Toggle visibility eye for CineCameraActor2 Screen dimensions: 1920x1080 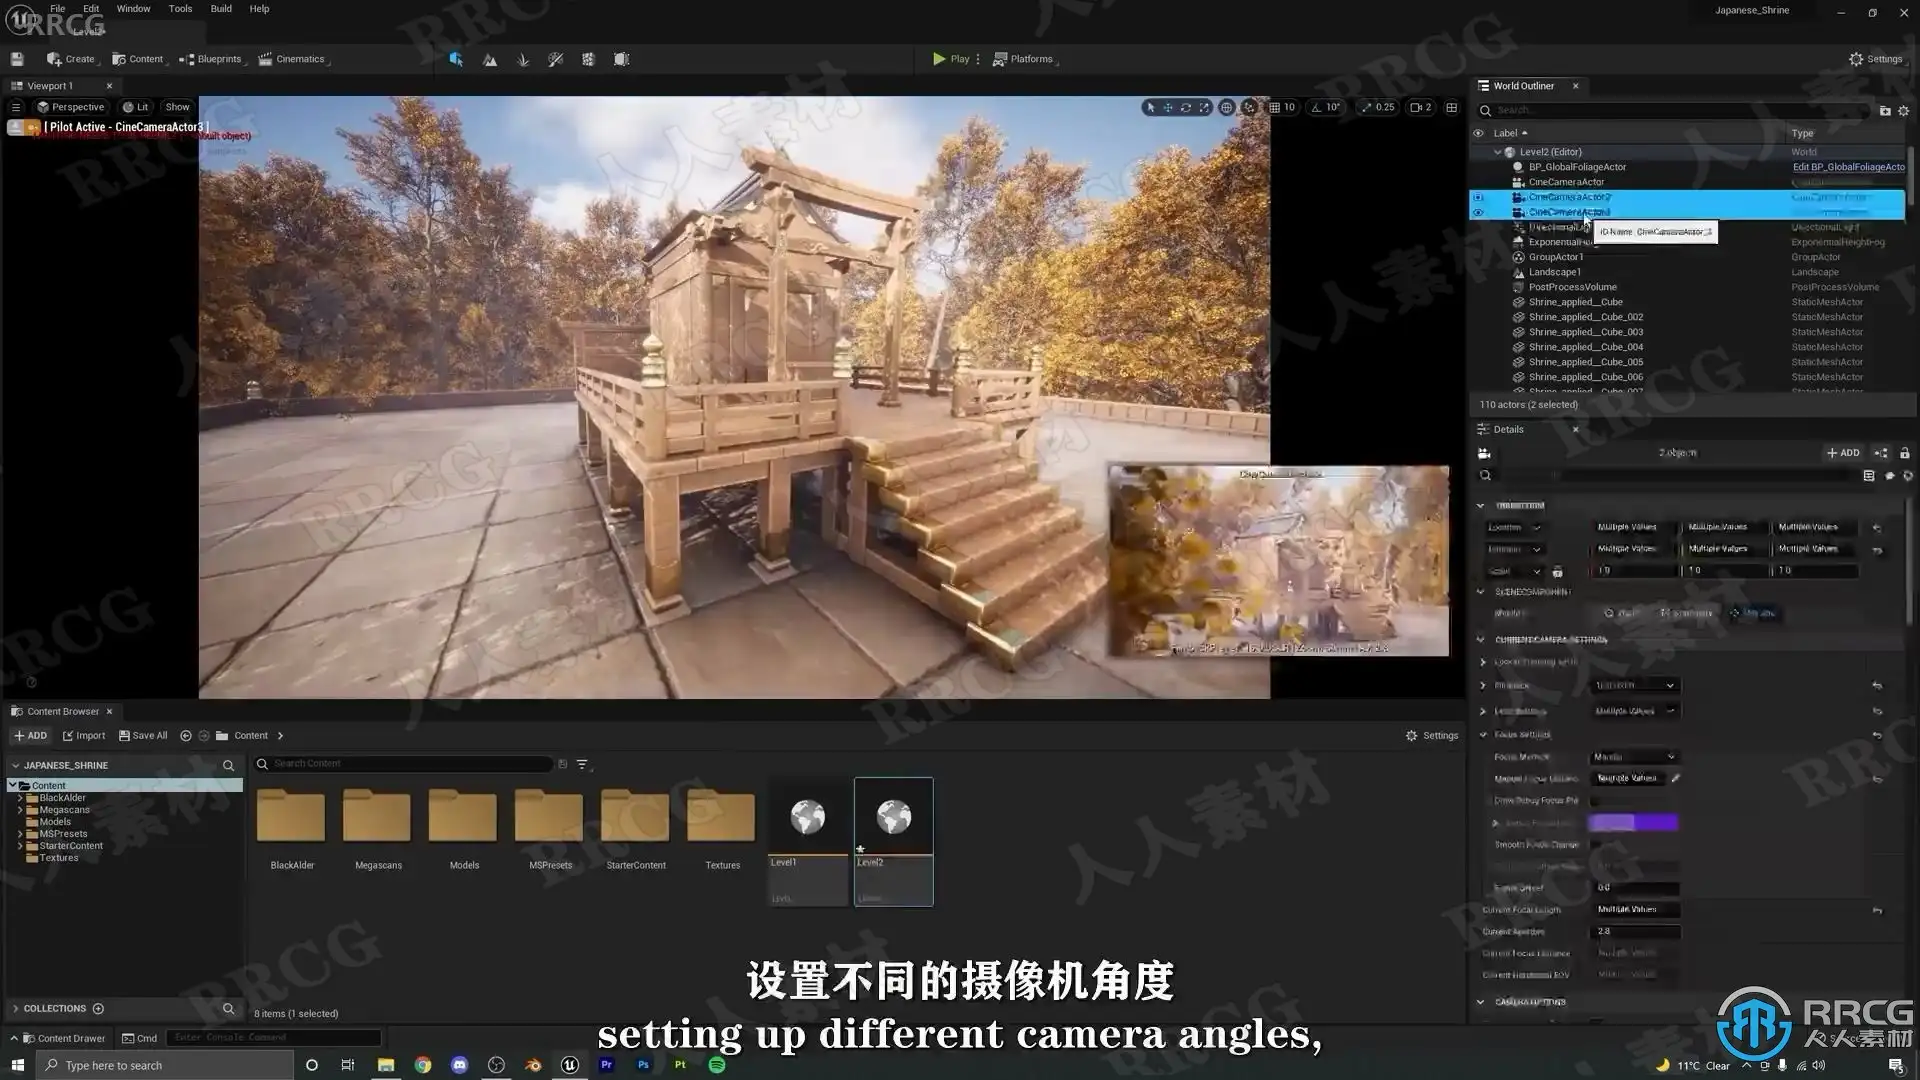tap(1478, 197)
